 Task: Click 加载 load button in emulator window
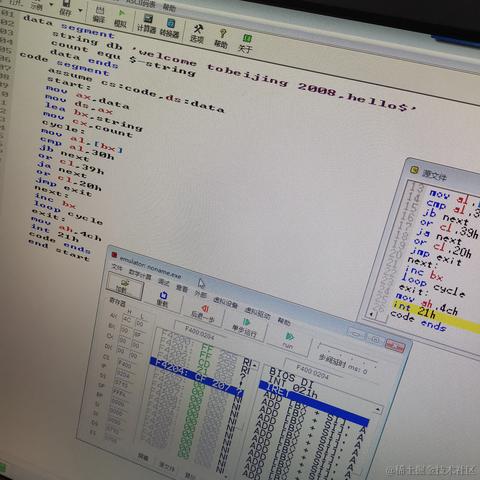tap(124, 287)
